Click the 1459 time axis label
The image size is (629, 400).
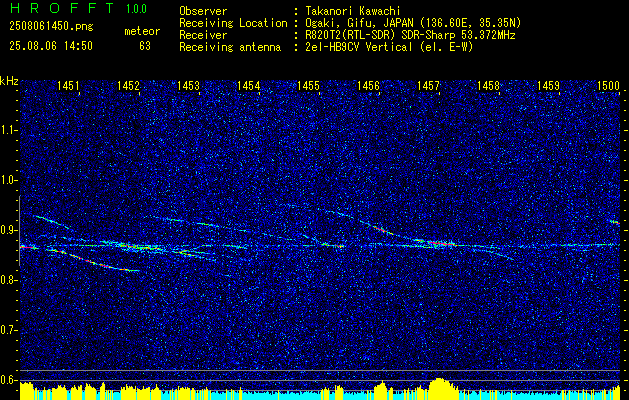coord(548,85)
